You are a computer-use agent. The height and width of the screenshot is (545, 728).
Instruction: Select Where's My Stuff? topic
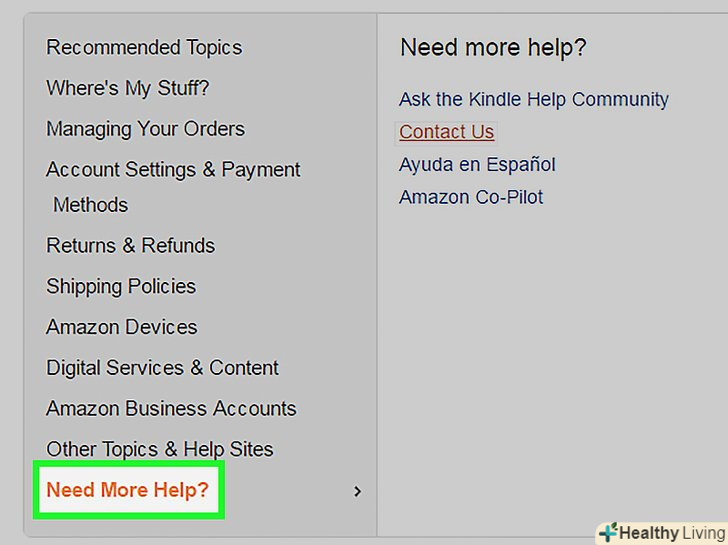coord(128,88)
